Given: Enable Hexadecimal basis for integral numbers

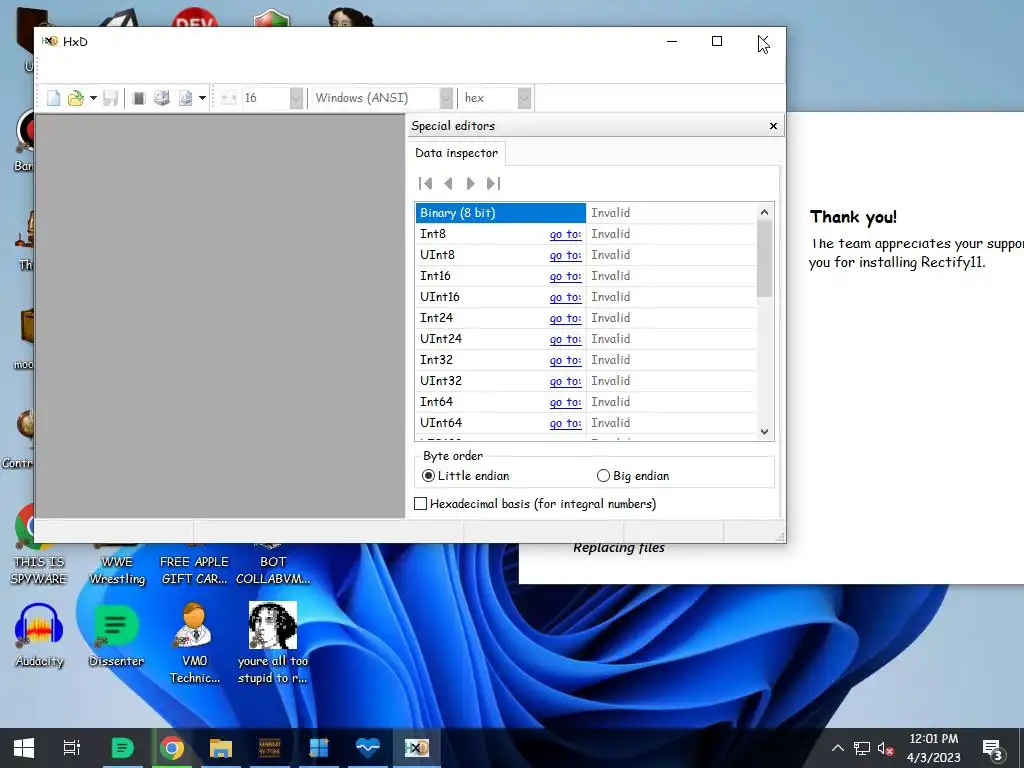Looking at the screenshot, I should click(535, 504).
